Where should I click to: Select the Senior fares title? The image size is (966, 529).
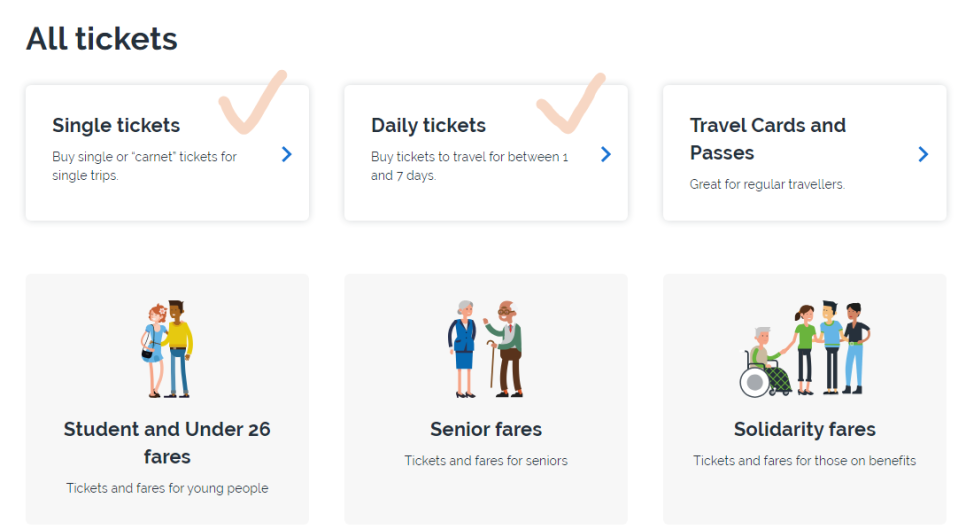(x=486, y=429)
